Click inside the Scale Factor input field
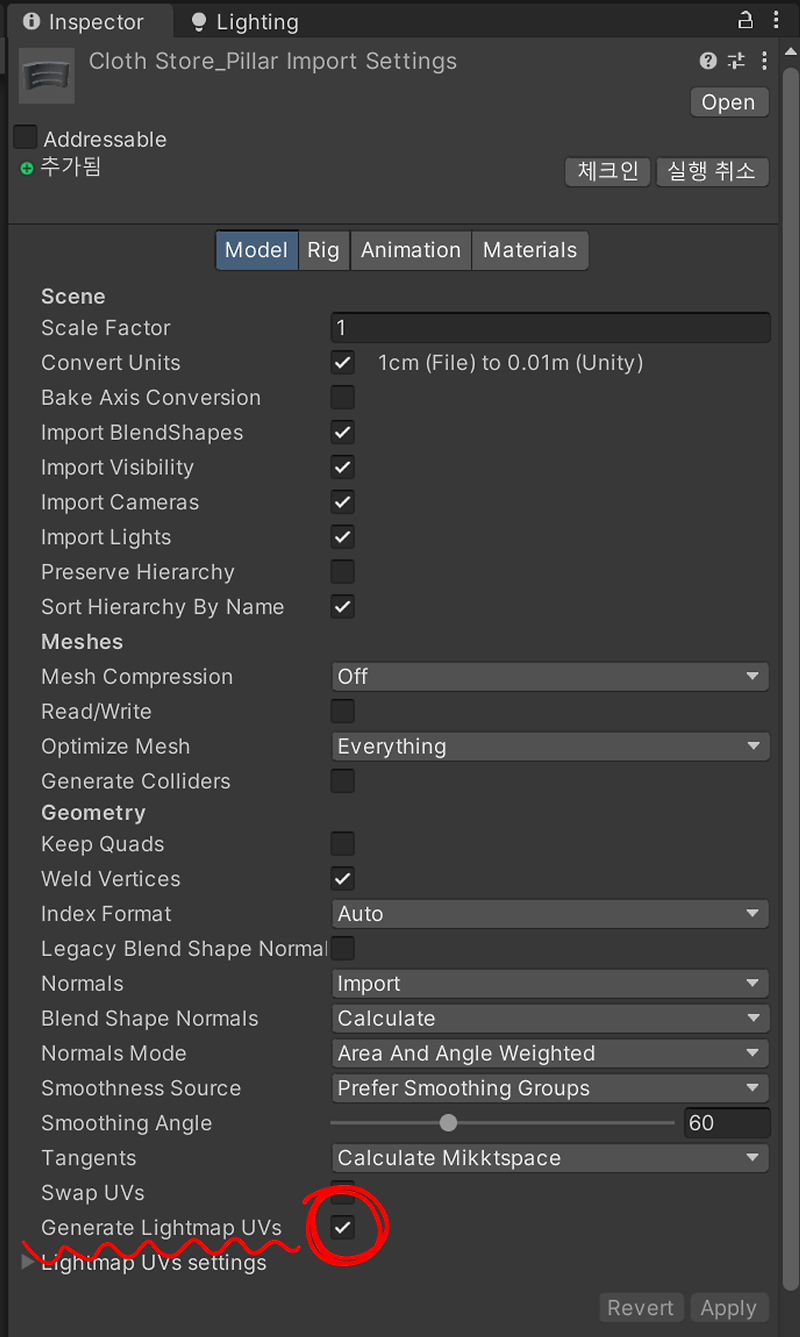The width and height of the screenshot is (800, 1337). point(550,327)
